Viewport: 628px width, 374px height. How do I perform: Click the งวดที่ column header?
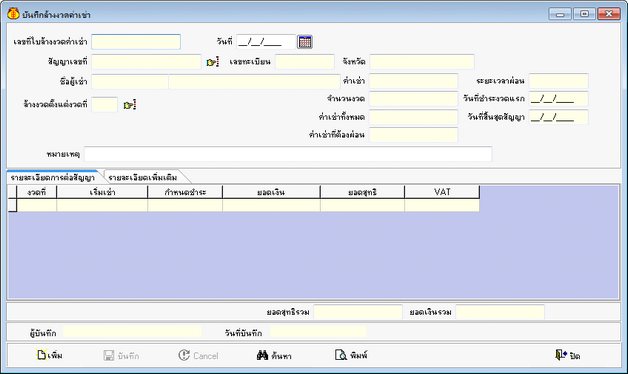click(x=36, y=192)
